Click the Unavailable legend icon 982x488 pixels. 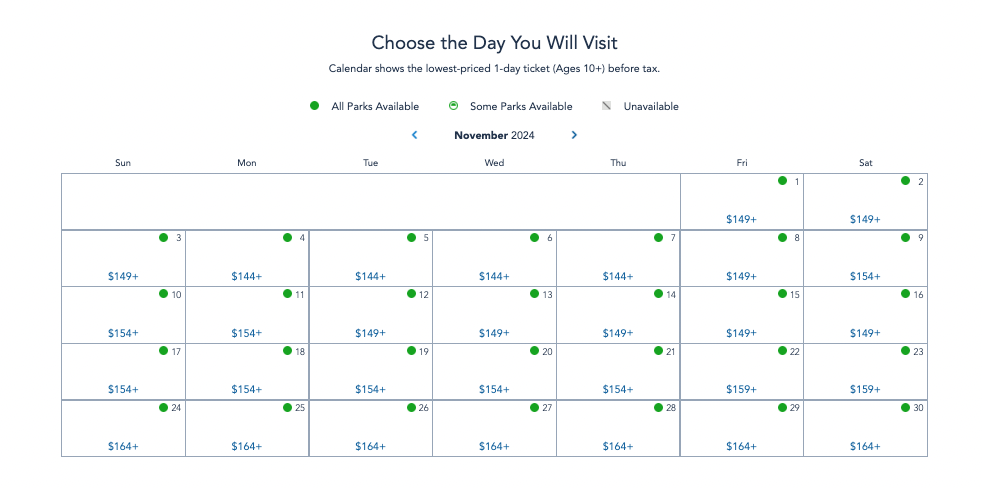[x=606, y=106]
